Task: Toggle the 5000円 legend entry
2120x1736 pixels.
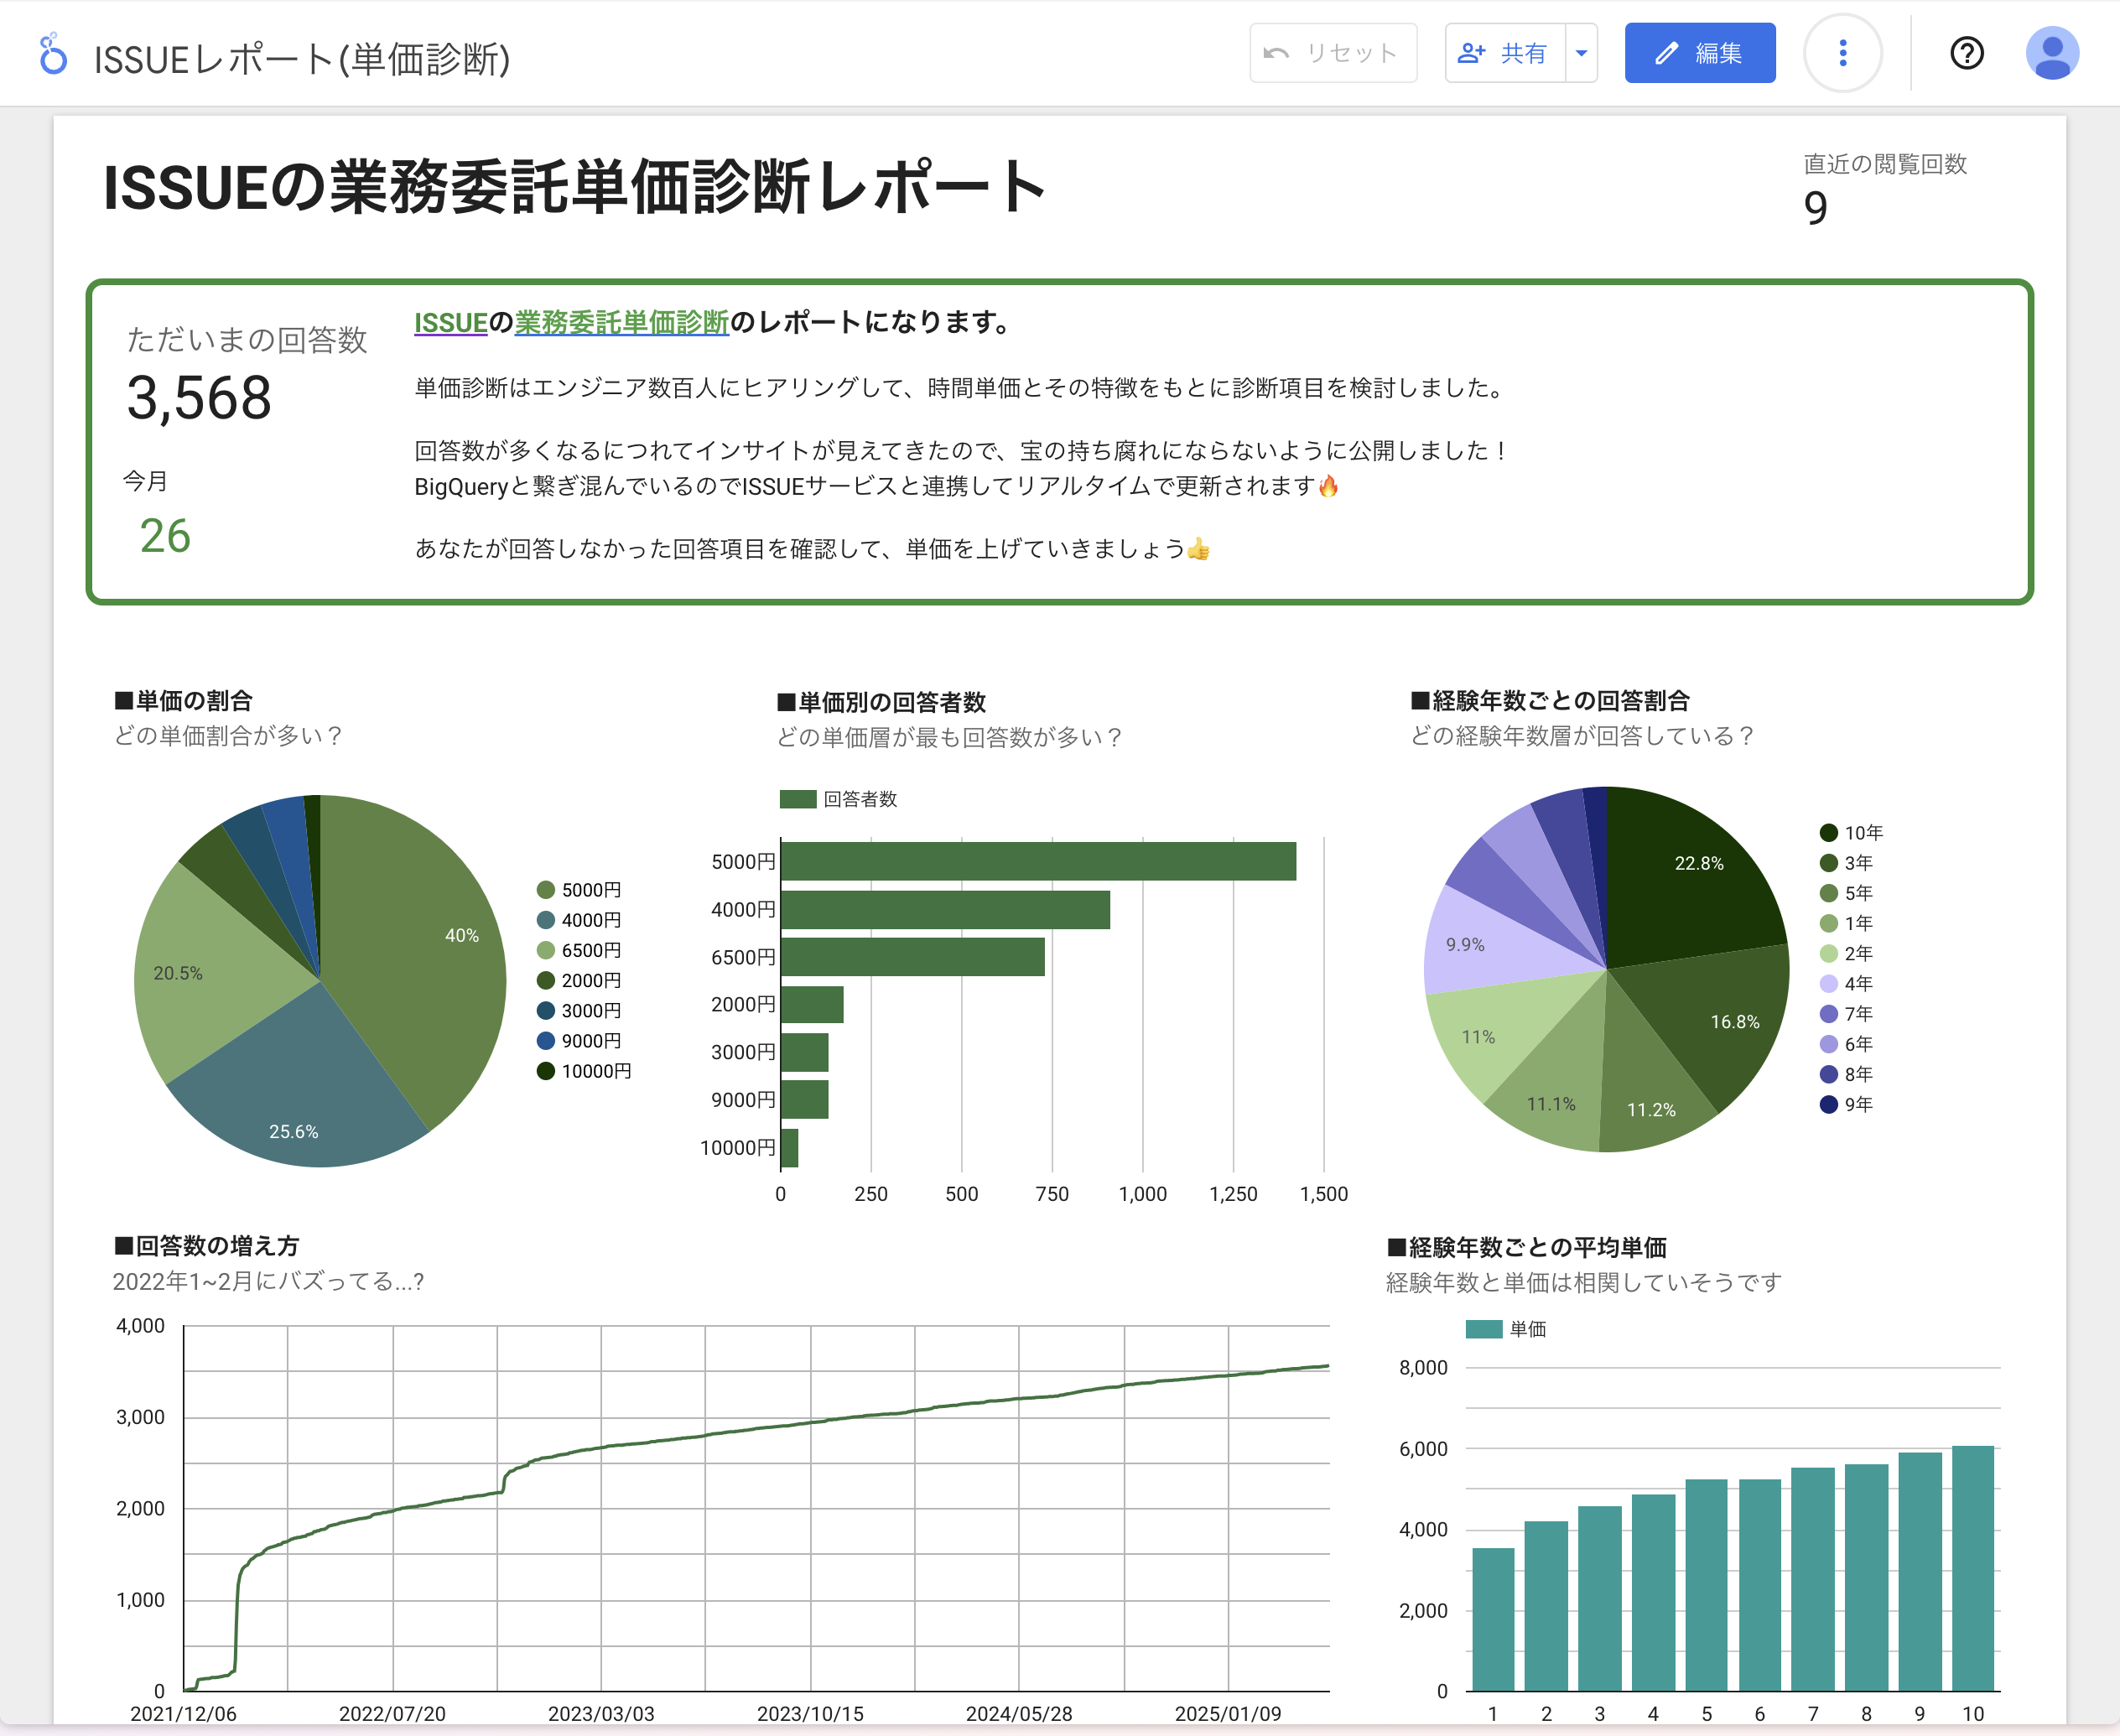Action: pyautogui.click(x=580, y=890)
